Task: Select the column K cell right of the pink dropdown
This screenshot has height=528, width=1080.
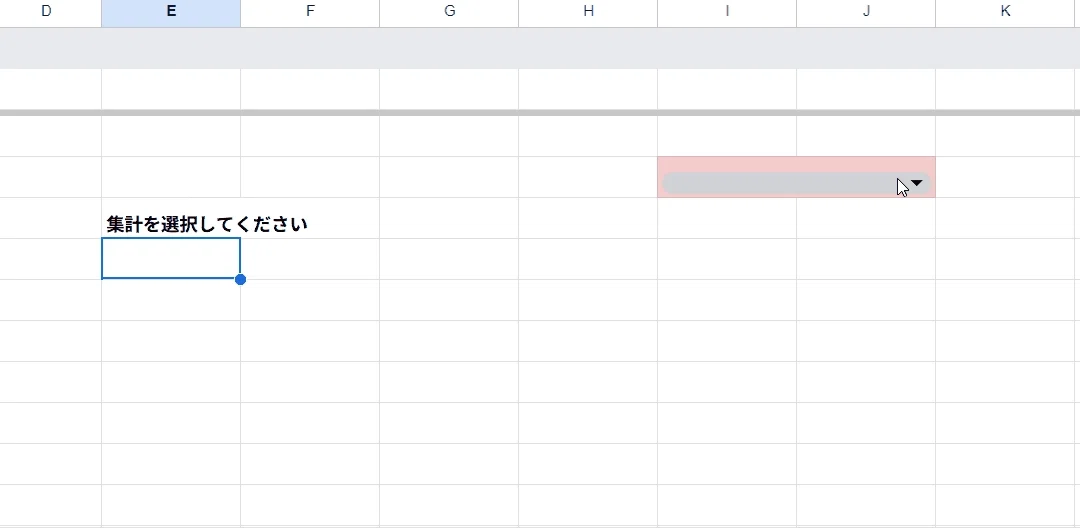Action: [1008, 177]
